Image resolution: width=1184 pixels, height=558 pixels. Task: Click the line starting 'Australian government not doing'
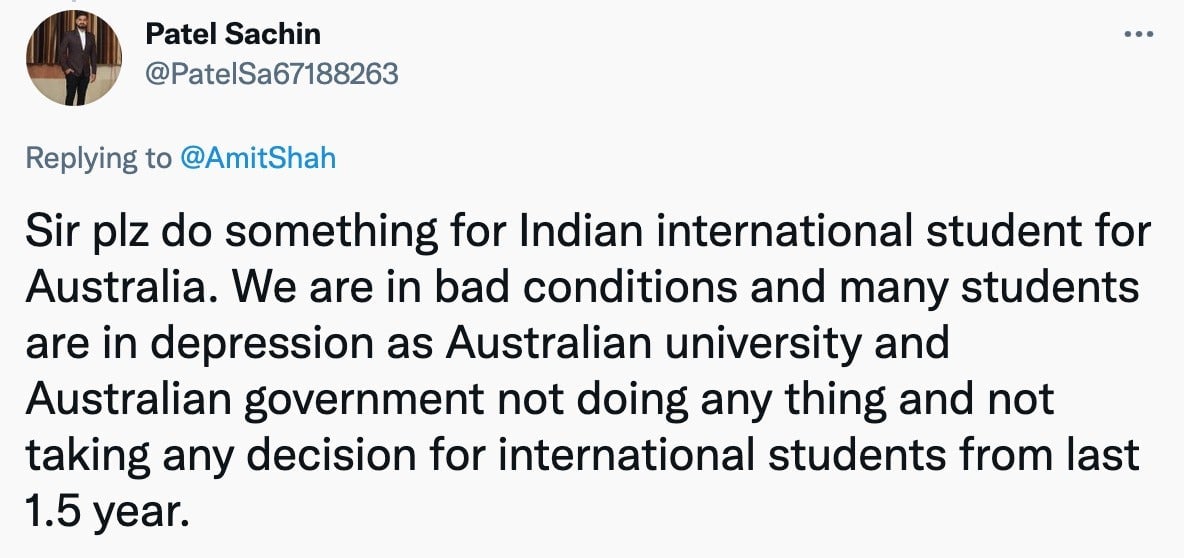(539, 399)
